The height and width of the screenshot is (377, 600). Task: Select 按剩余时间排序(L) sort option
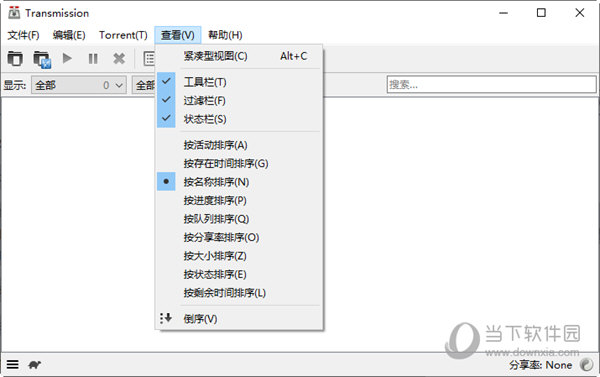[x=240, y=293]
